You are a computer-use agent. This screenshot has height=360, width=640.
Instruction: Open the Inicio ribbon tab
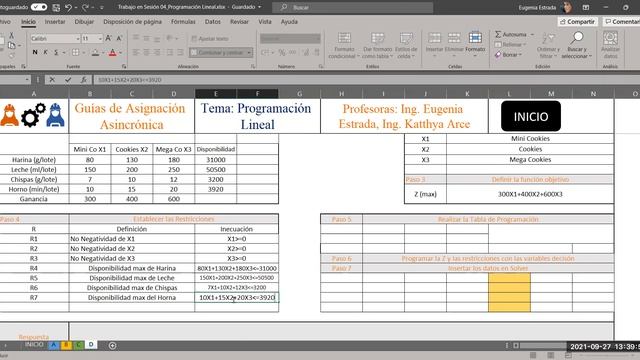[x=28, y=22]
